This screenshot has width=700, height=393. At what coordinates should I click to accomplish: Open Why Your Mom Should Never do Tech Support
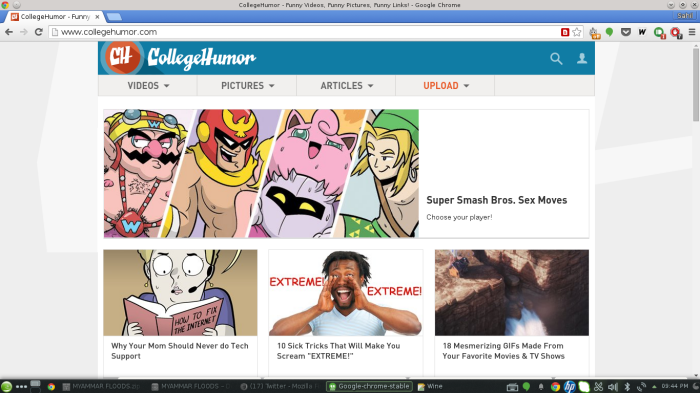click(x=179, y=351)
